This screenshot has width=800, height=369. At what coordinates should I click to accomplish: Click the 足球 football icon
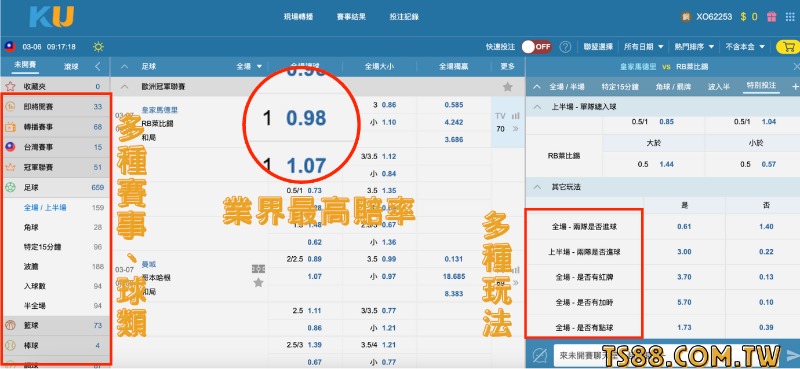10,188
